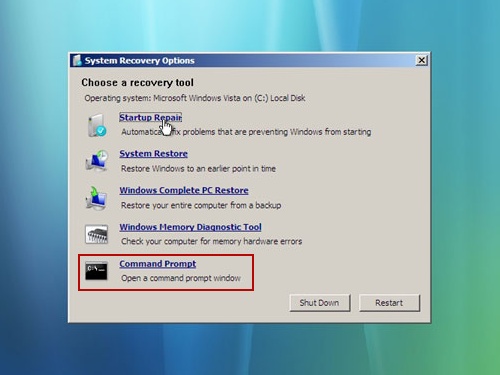Viewport: 500px width, 375px height.
Task: Open the Command Prompt link
Action: pos(158,264)
